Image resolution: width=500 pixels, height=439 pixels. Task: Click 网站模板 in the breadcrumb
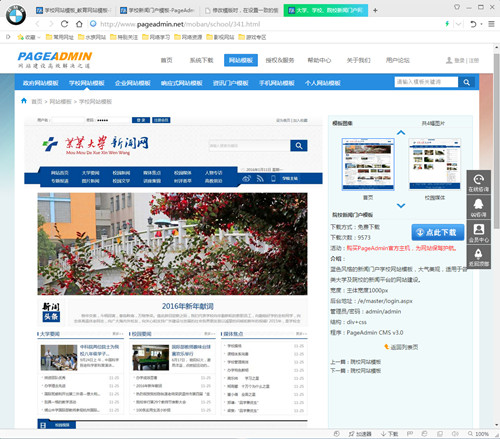coord(60,102)
